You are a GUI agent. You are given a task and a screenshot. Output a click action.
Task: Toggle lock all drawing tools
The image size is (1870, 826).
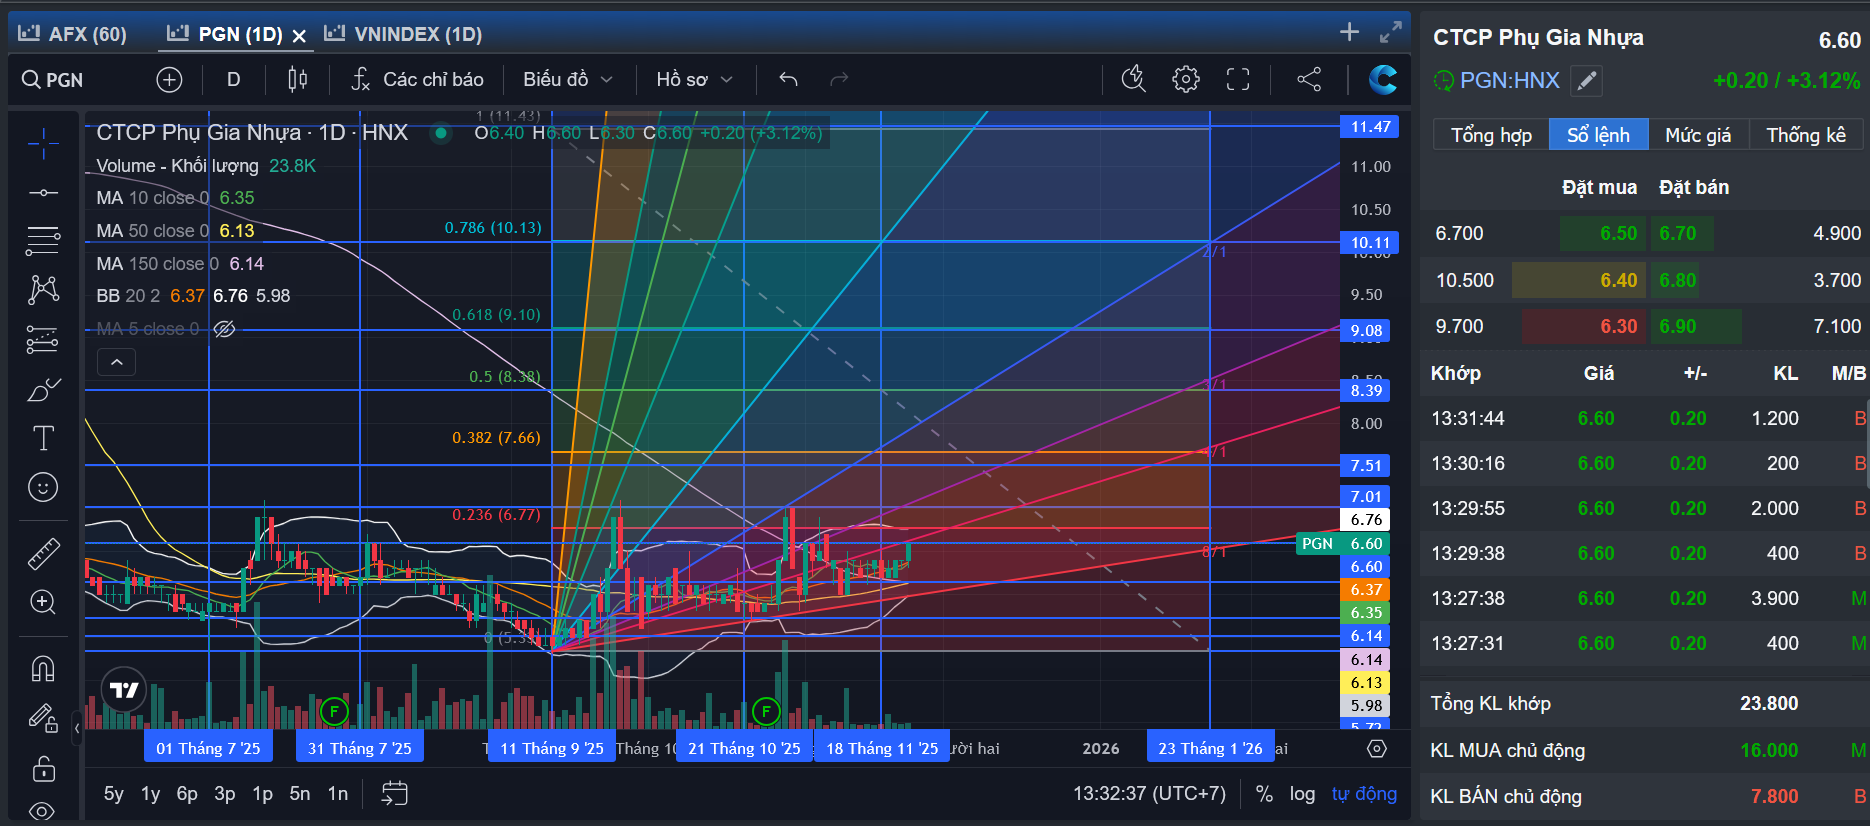[x=43, y=768]
